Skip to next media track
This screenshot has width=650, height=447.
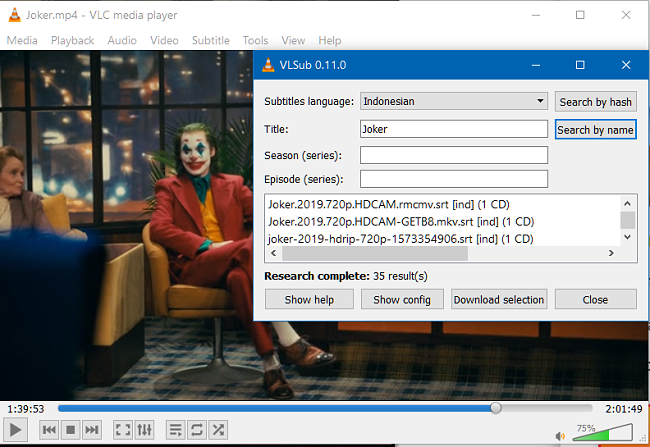92,430
